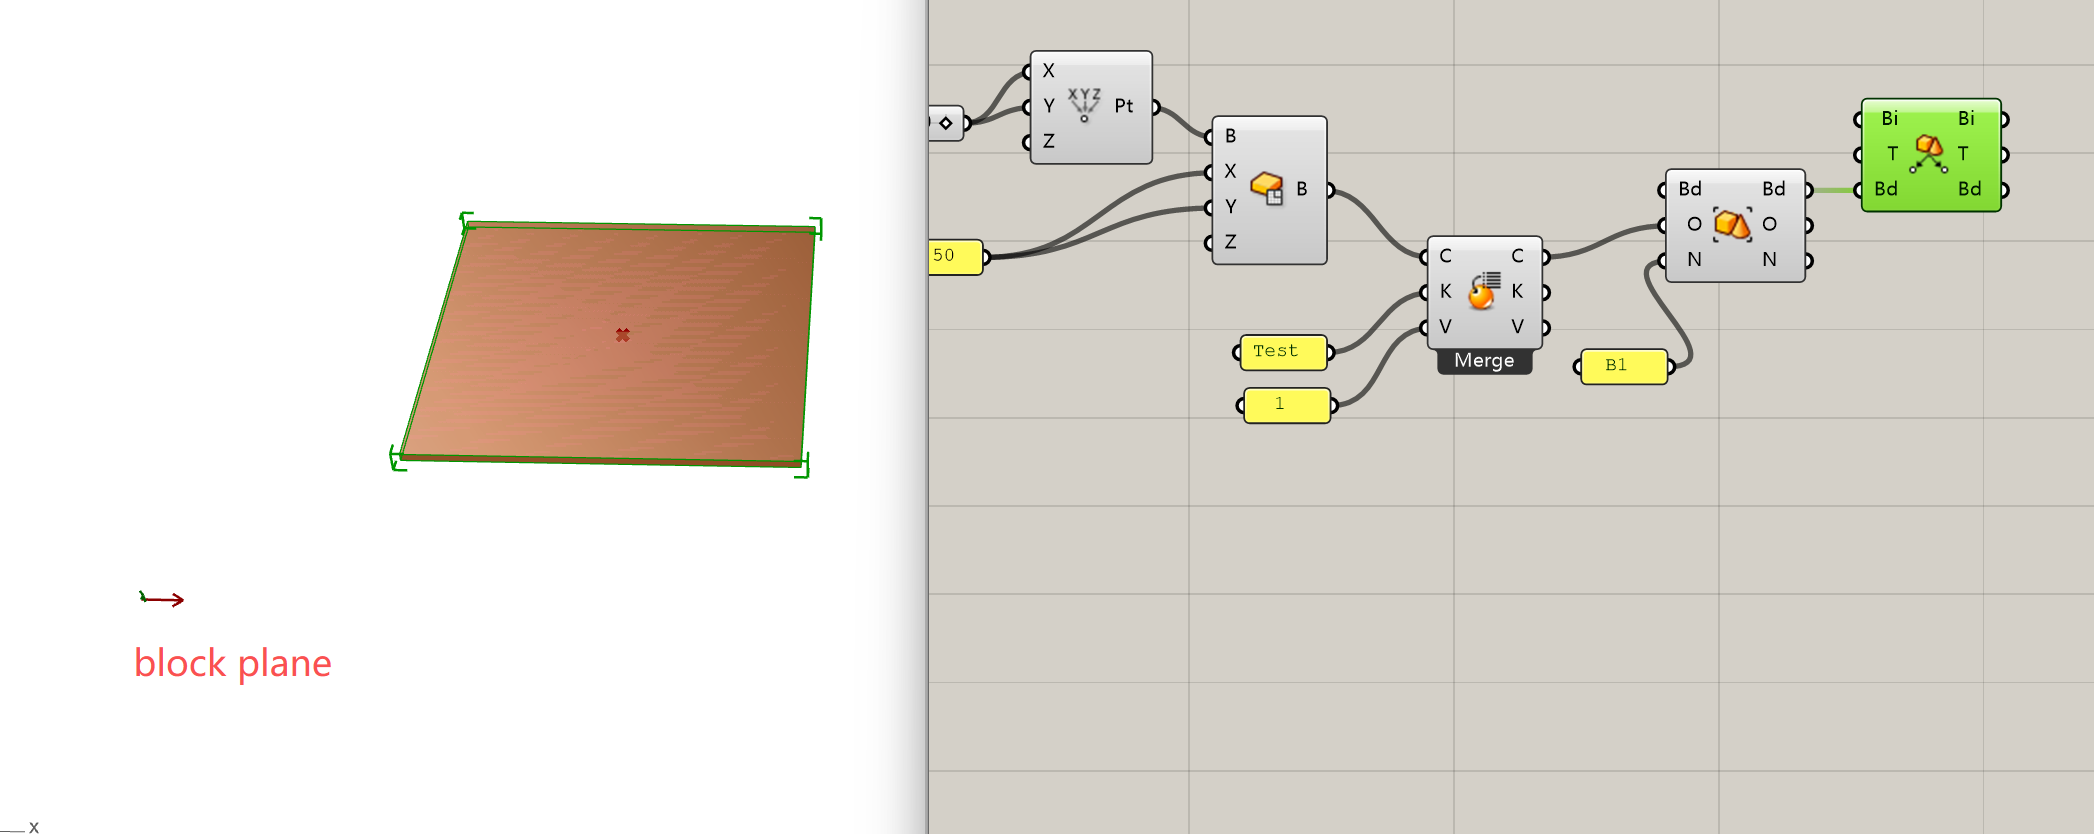Click the yellow panel with value 1
The width and height of the screenshot is (2094, 834).
coord(1286,405)
